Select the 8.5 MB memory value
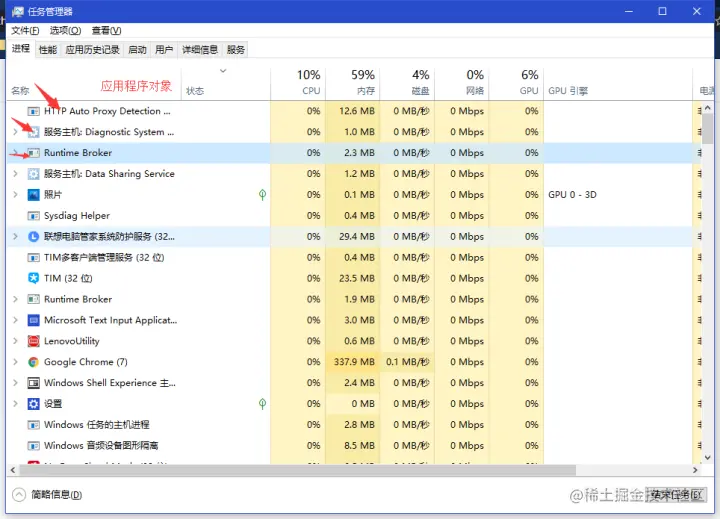 360,446
